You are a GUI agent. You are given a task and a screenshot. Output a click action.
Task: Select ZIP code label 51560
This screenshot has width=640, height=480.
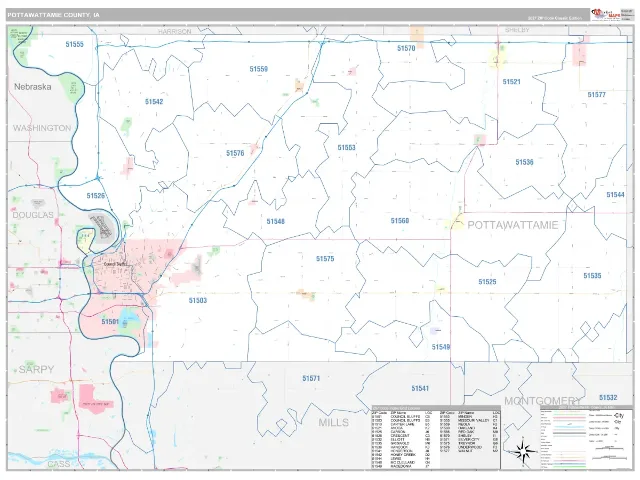point(400,220)
